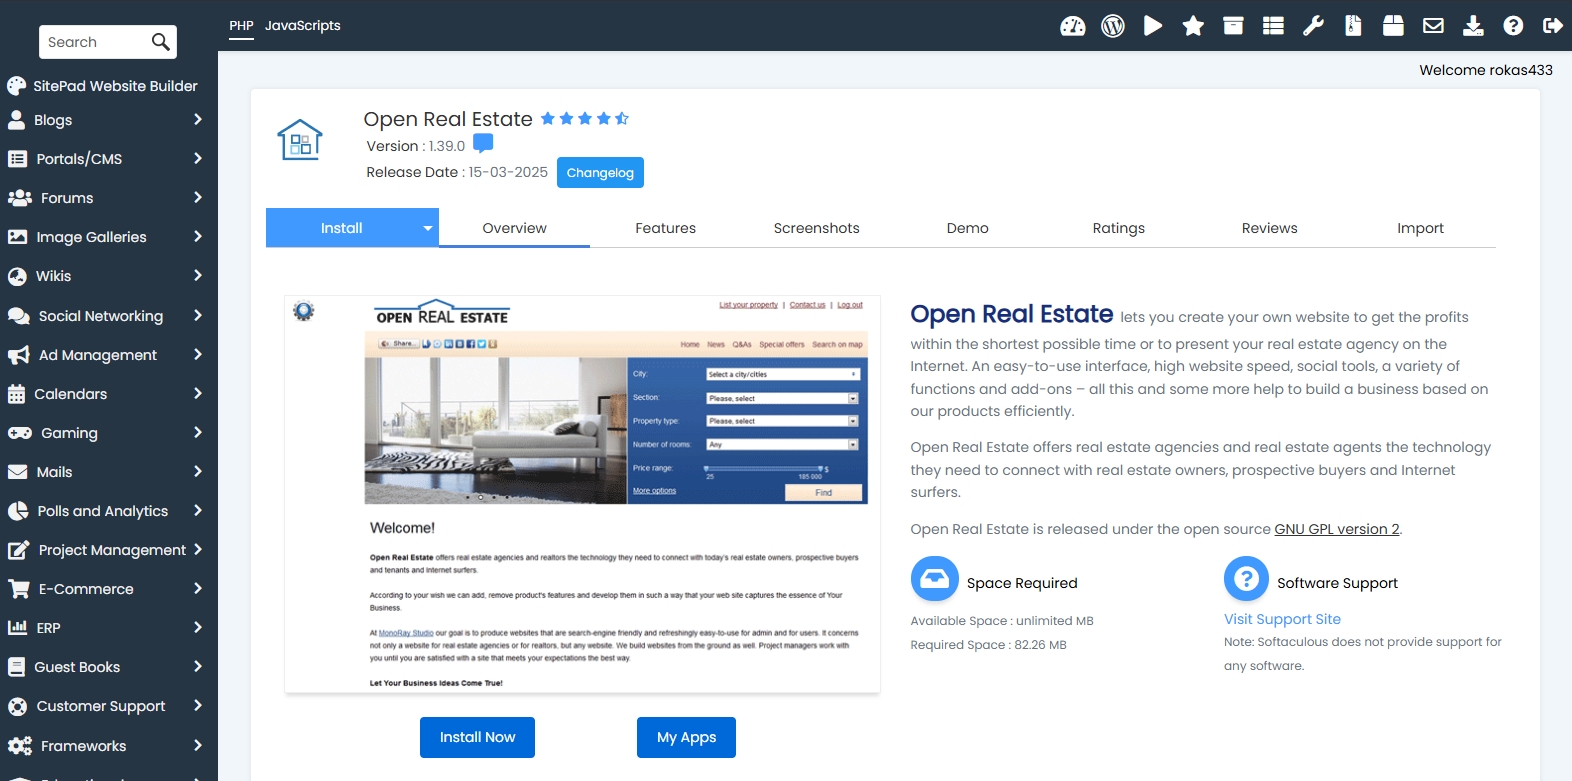1572x781 pixels.
Task: Click the package box icon in top bar
Action: [x=1393, y=26]
